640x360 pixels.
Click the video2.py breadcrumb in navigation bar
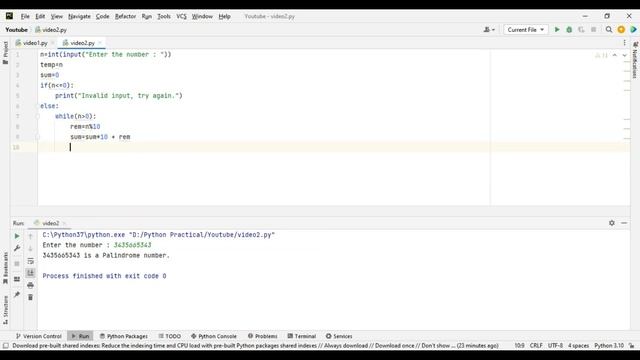(x=51, y=30)
